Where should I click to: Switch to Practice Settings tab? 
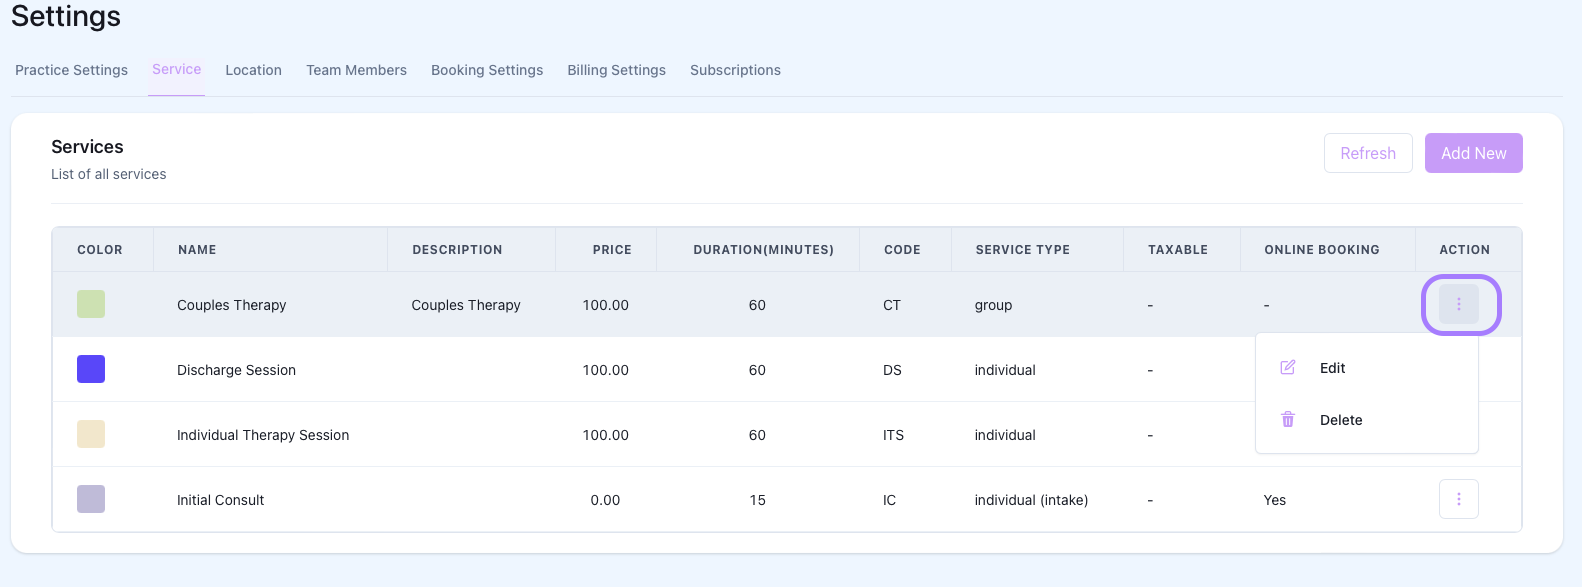coord(71,70)
